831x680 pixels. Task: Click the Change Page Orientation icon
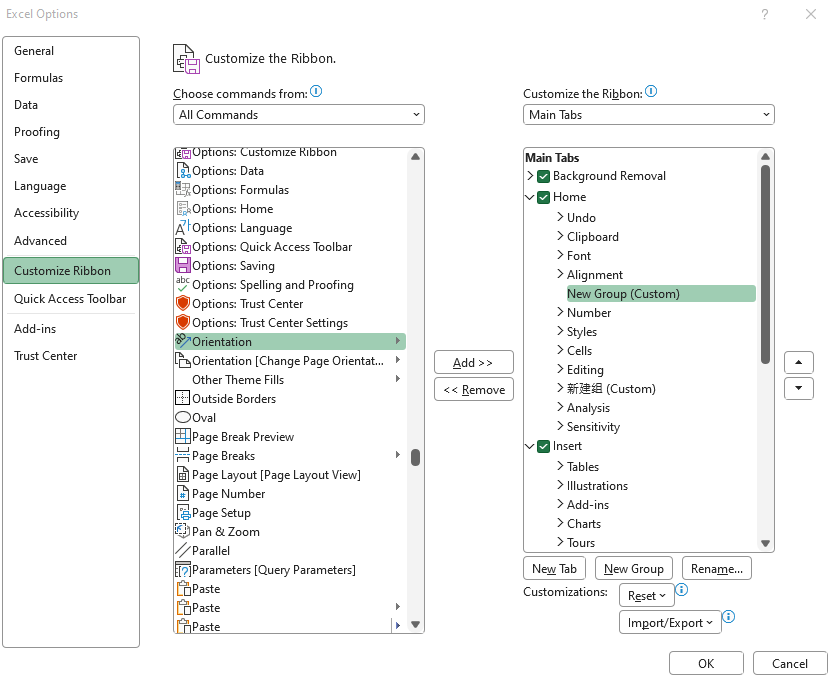(x=182, y=360)
